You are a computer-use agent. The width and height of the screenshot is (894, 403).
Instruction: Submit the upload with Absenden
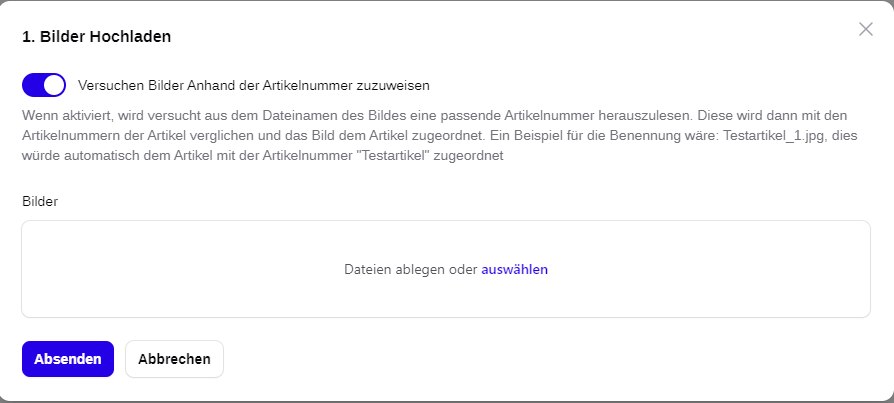click(68, 359)
